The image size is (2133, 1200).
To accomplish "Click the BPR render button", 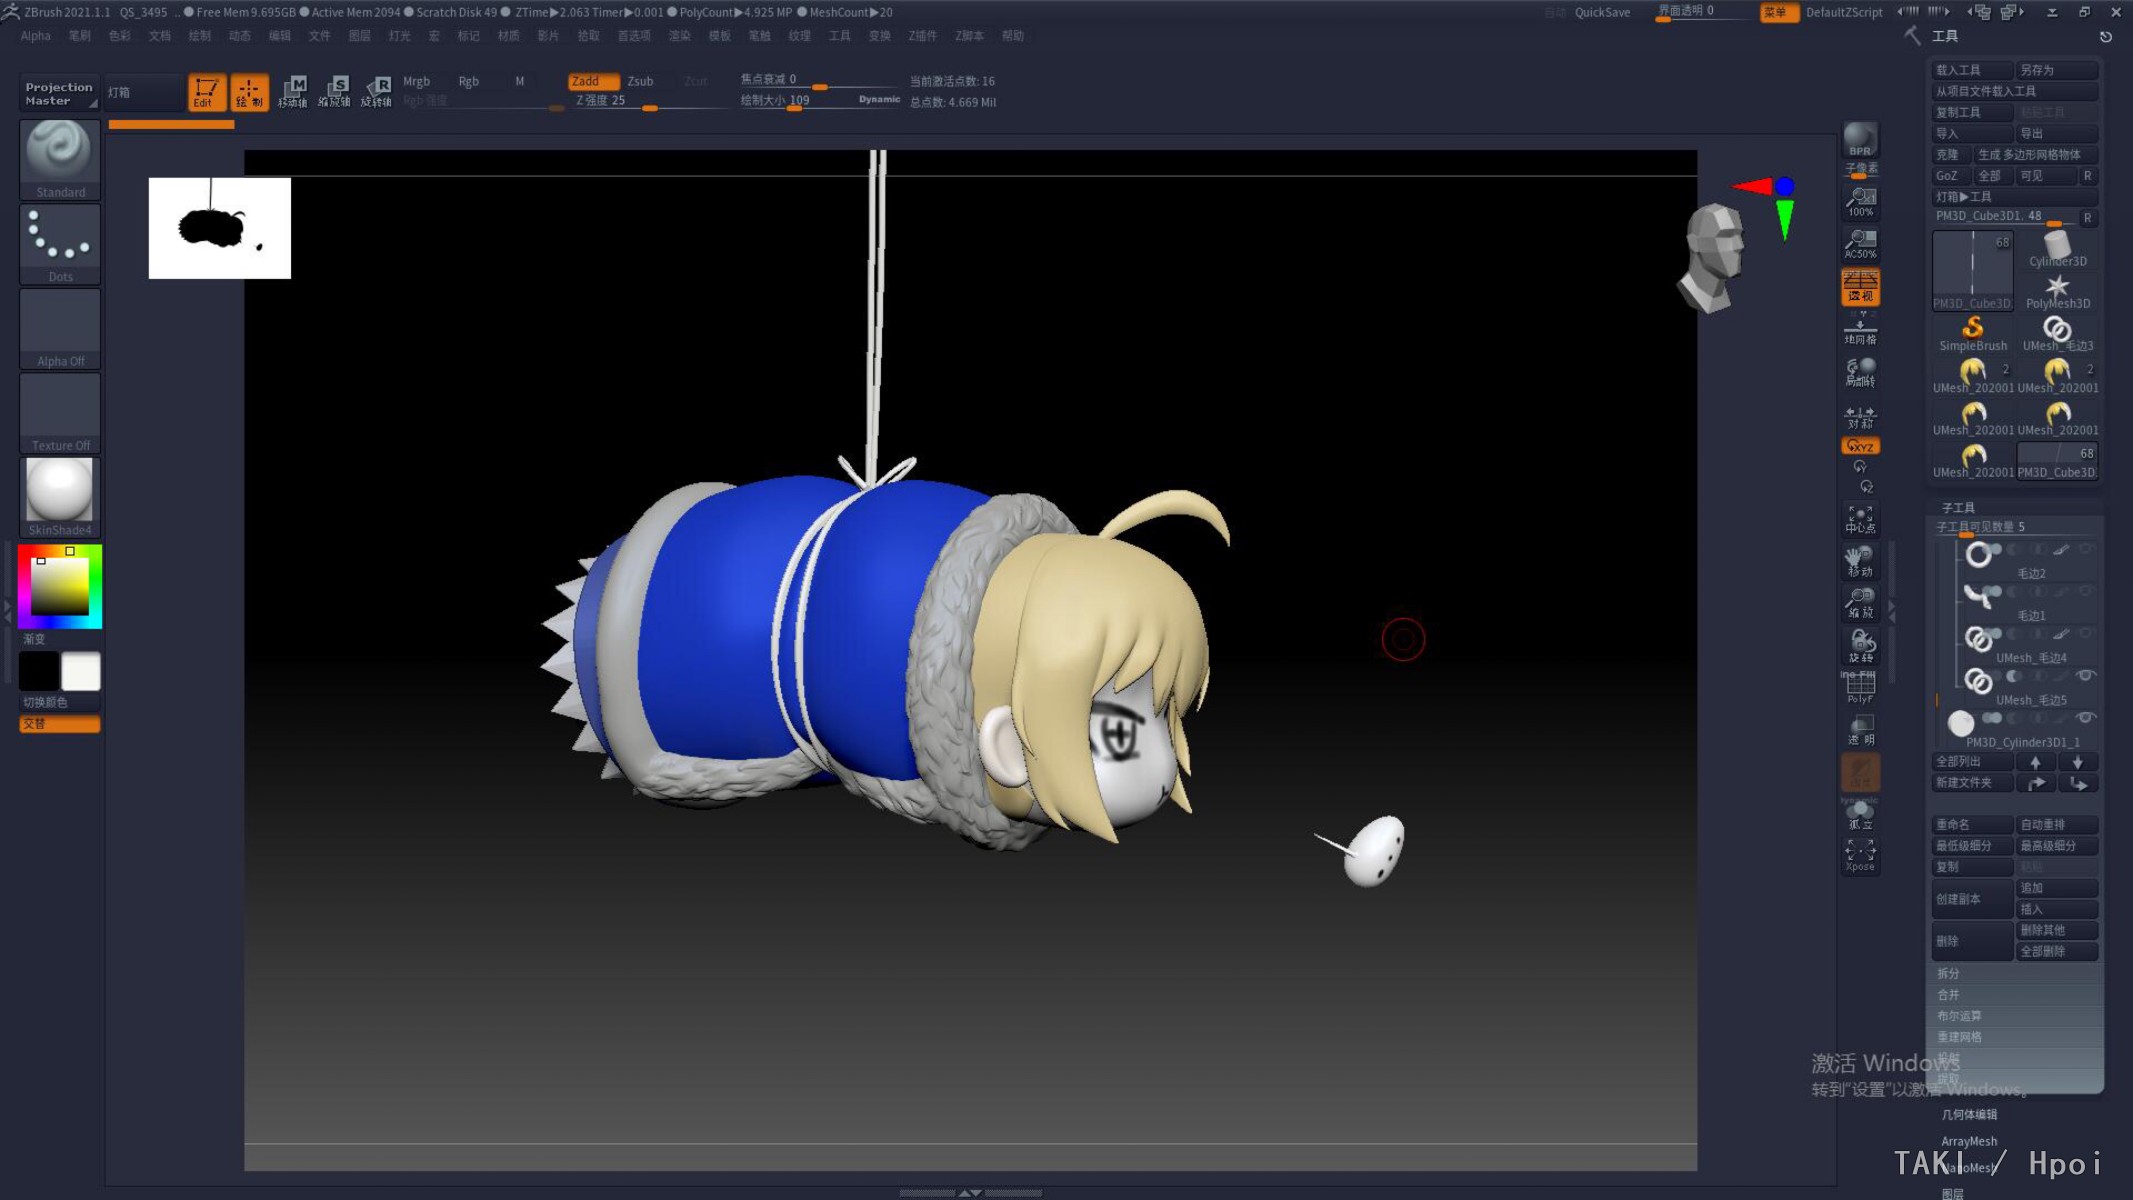I will 1860,140.
